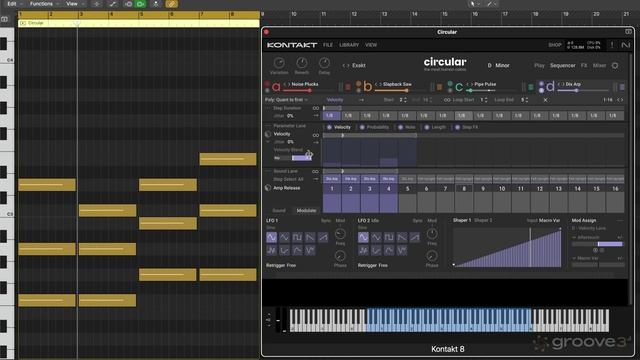This screenshot has height=360, width=640.
Task: Select the LFO 1 triangle waveform icon
Action: 284,237
